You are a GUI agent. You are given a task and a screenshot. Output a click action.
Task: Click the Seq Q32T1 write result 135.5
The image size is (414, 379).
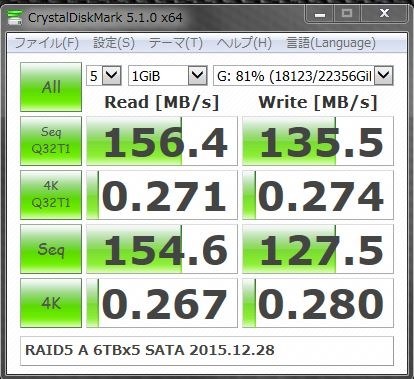318,141
